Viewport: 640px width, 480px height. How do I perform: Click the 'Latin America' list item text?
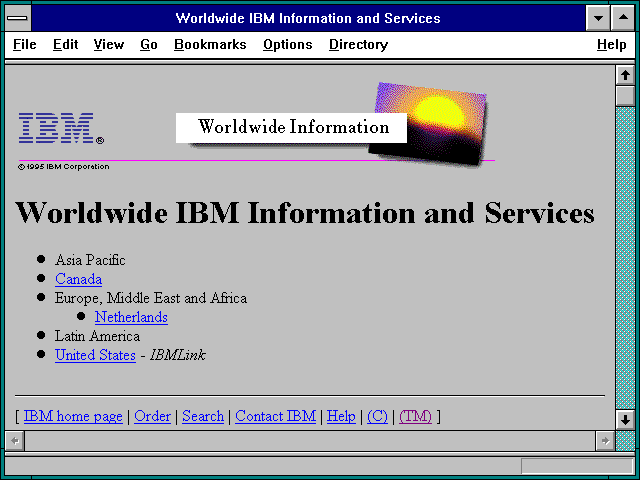tap(97, 336)
